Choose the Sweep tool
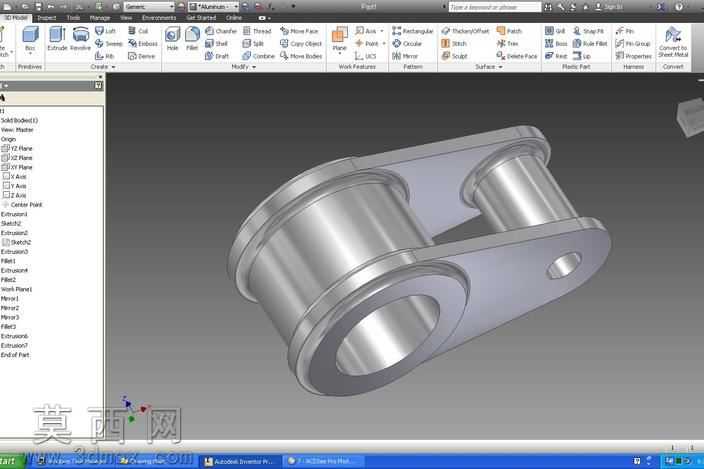This screenshot has height=469, width=704. click(x=109, y=44)
